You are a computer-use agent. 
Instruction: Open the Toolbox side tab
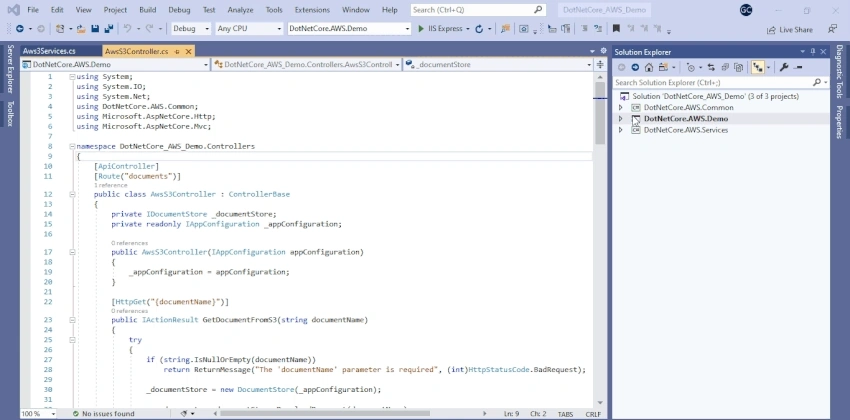(x=10, y=113)
